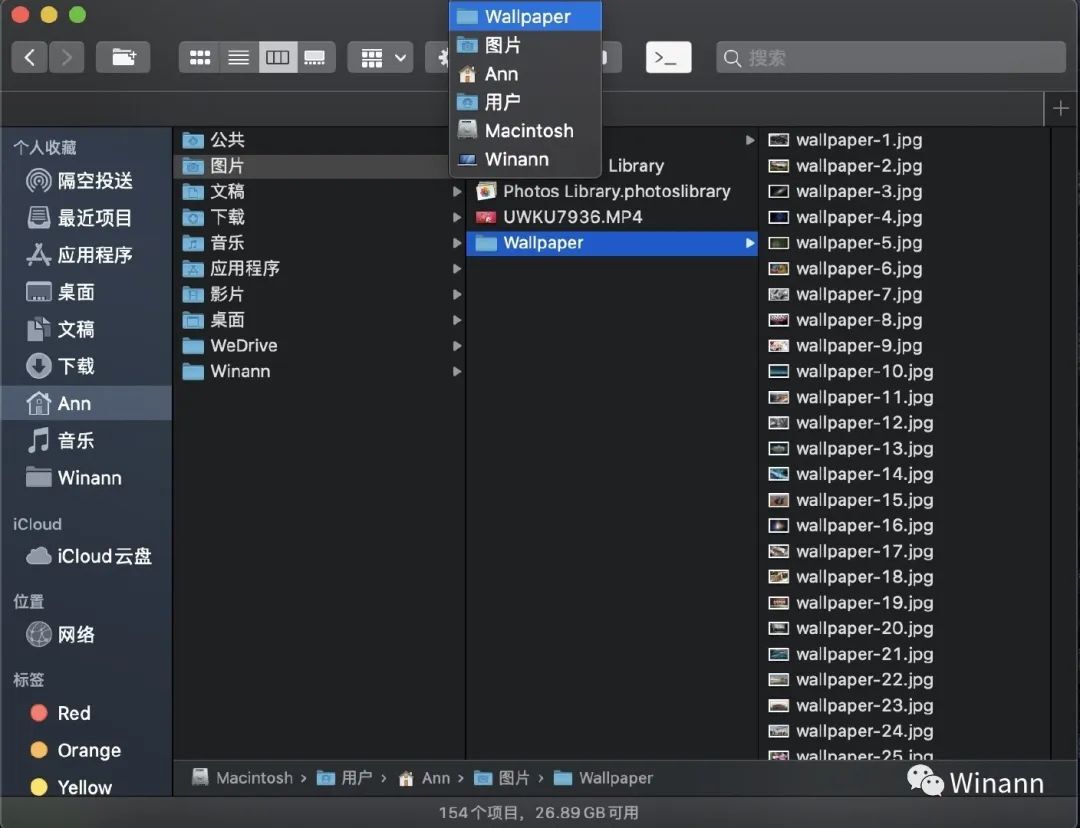Image resolution: width=1080 pixels, height=828 pixels.
Task: Switch to icon view in toolbar
Action: click(200, 57)
